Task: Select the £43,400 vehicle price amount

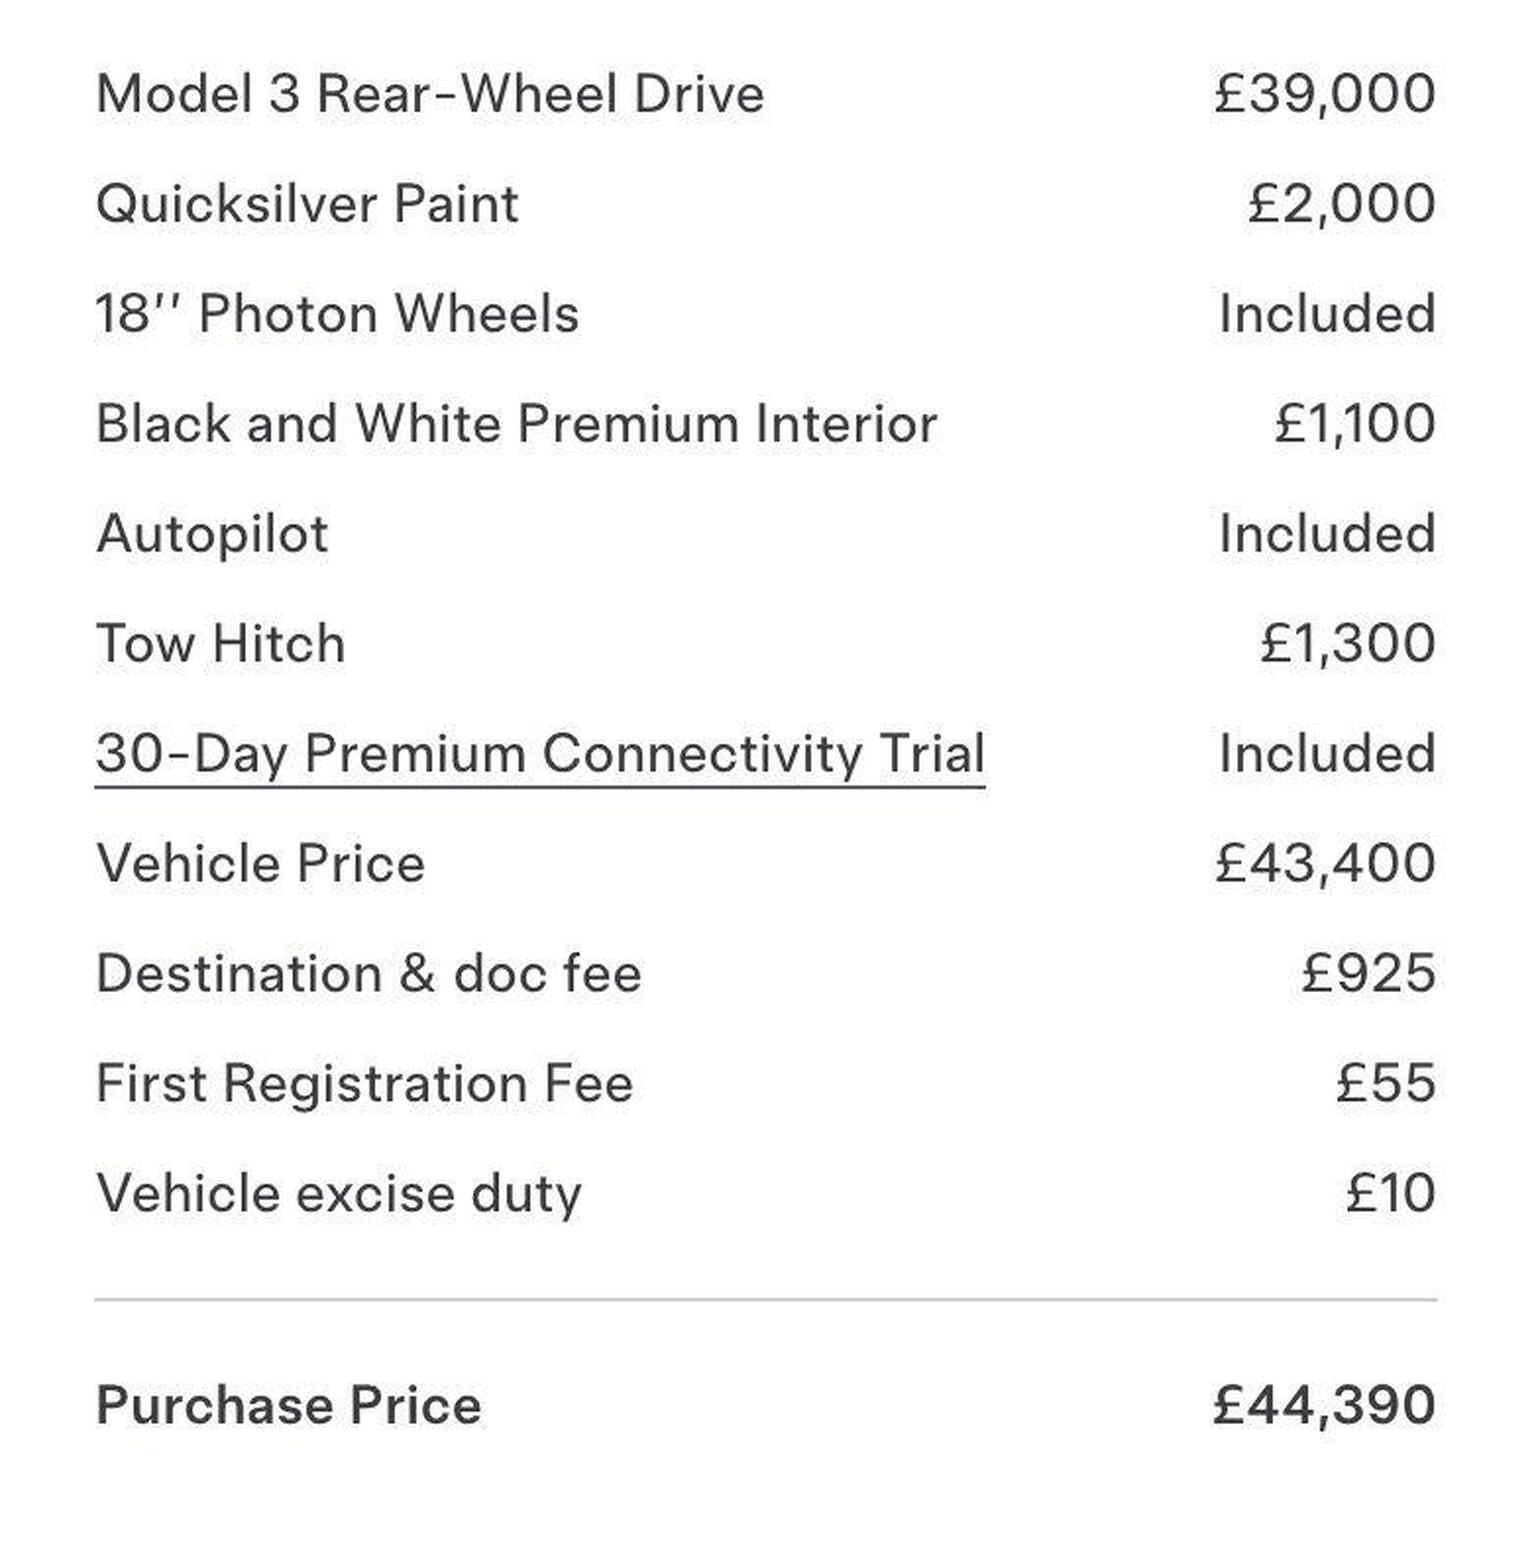Action: 1325,864
